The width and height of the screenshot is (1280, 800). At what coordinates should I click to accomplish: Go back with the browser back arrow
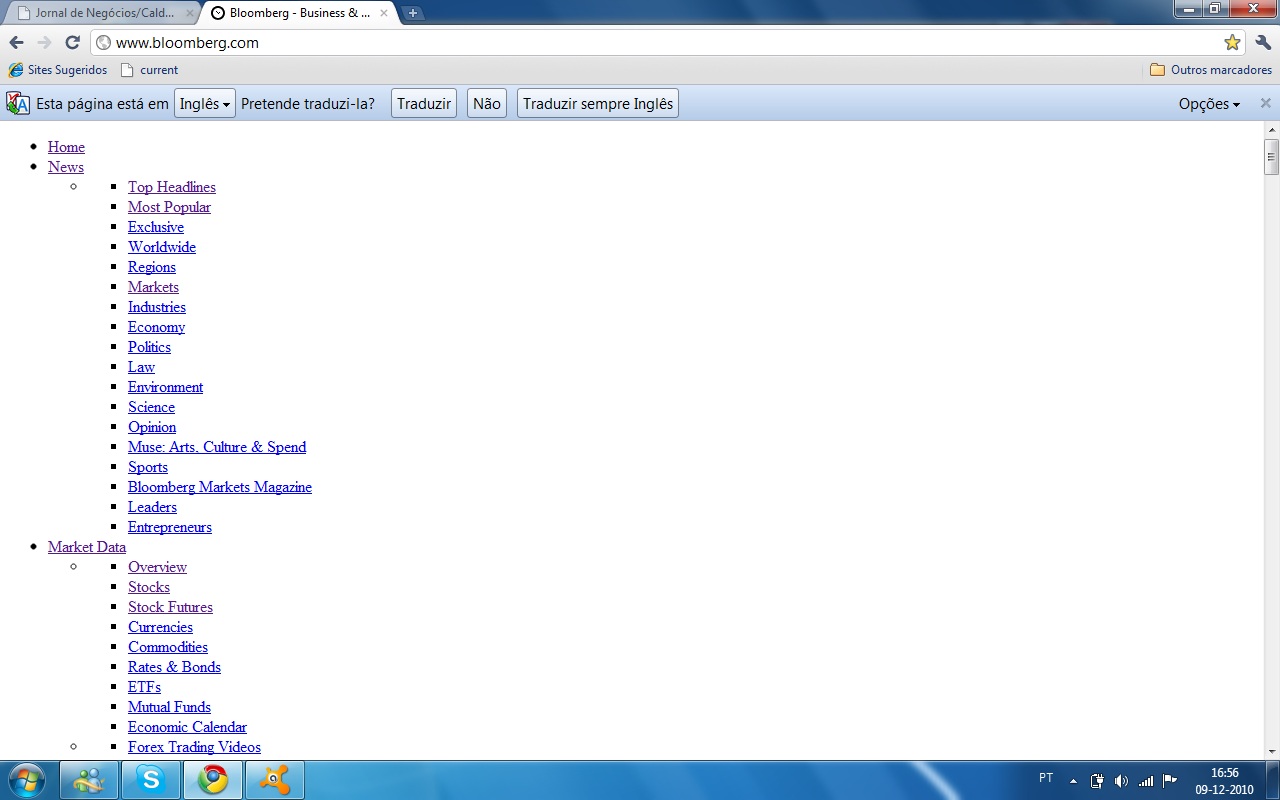[16, 42]
